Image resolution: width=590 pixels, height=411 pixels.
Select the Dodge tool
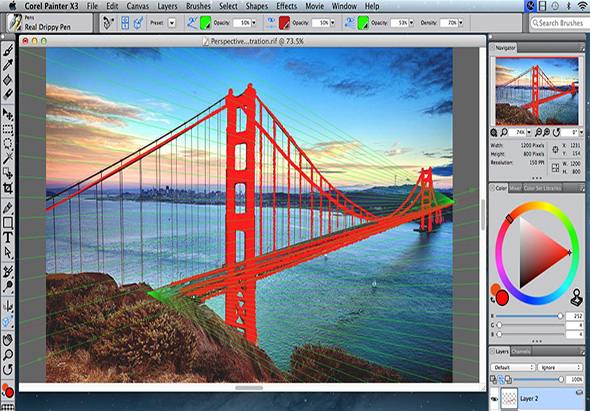coord(8,287)
